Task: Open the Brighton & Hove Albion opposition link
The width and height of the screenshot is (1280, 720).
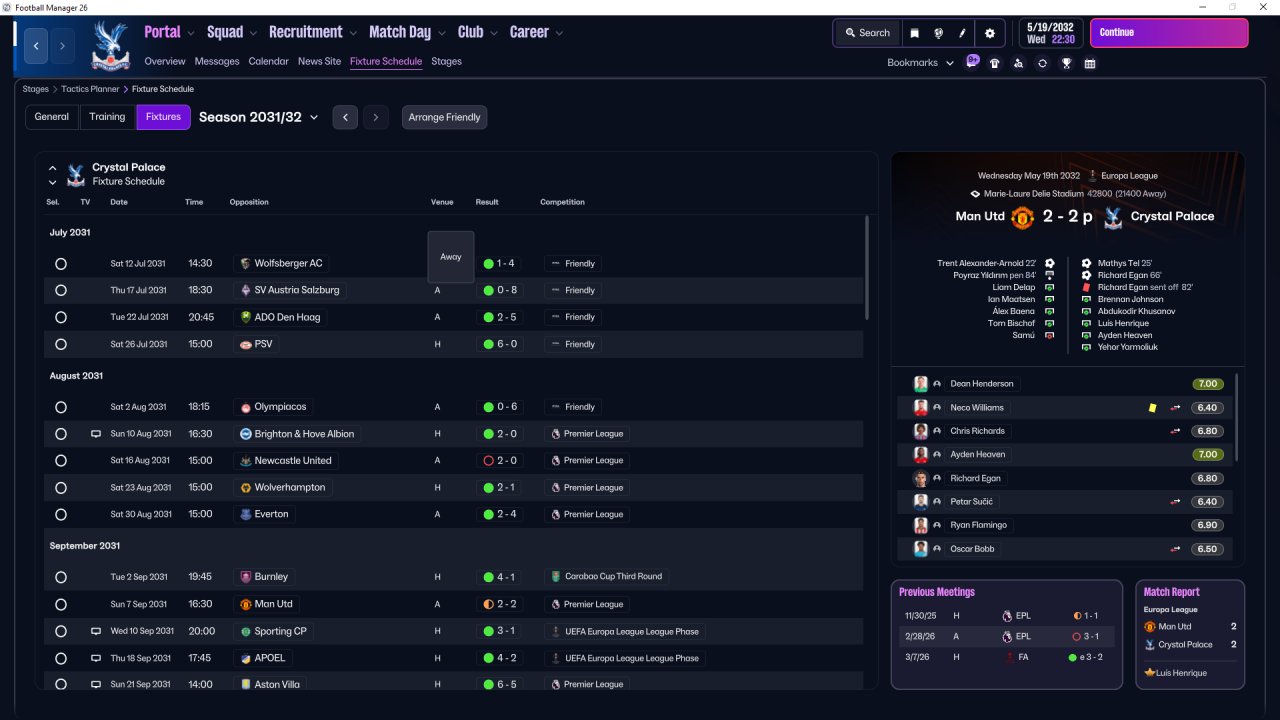Action: pos(297,434)
